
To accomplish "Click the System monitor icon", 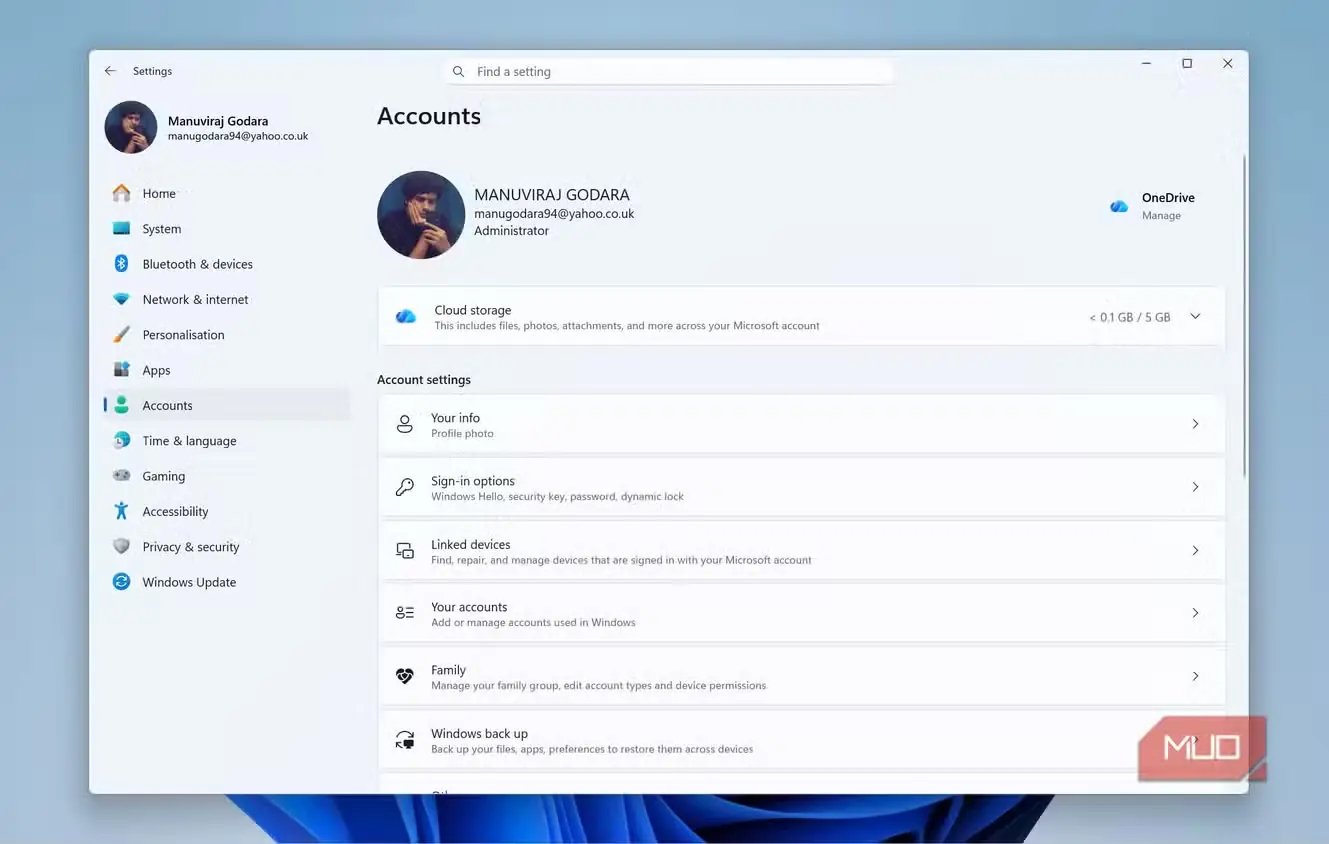I will (121, 229).
